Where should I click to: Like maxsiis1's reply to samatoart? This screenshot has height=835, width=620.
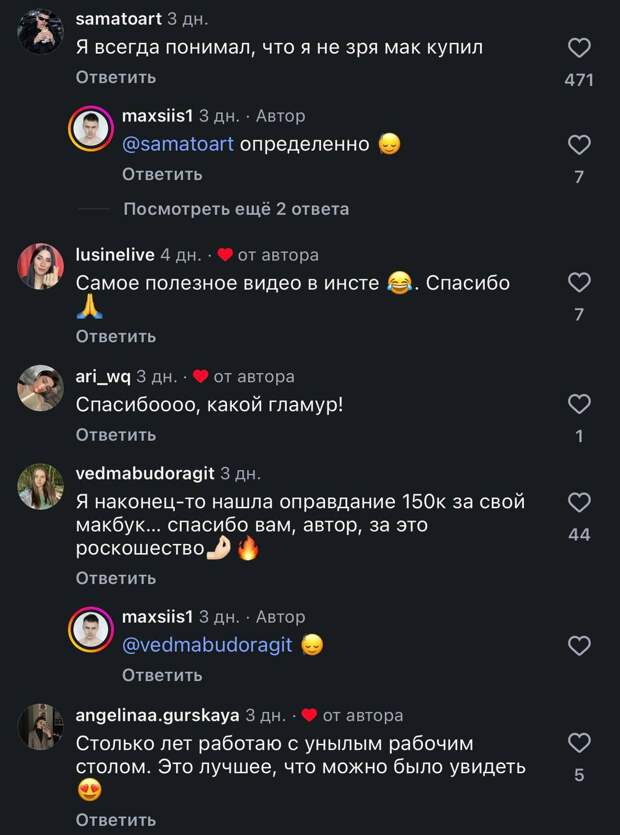[579, 145]
